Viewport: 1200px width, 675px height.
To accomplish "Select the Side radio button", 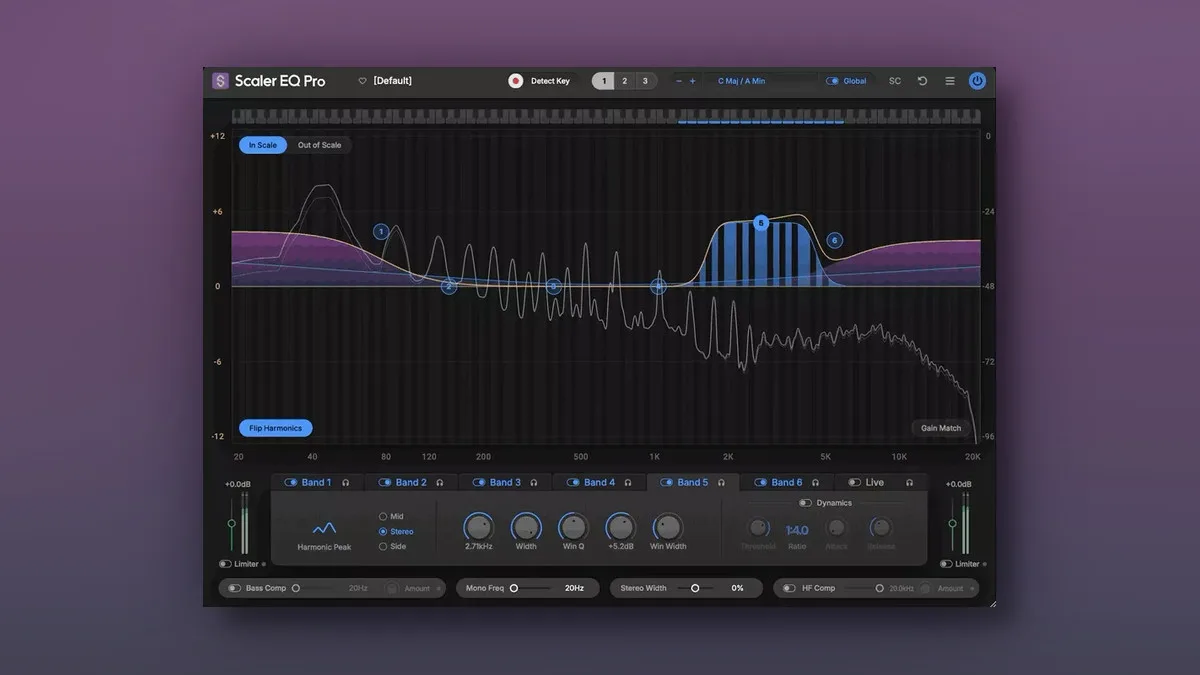I will [383, 547].
